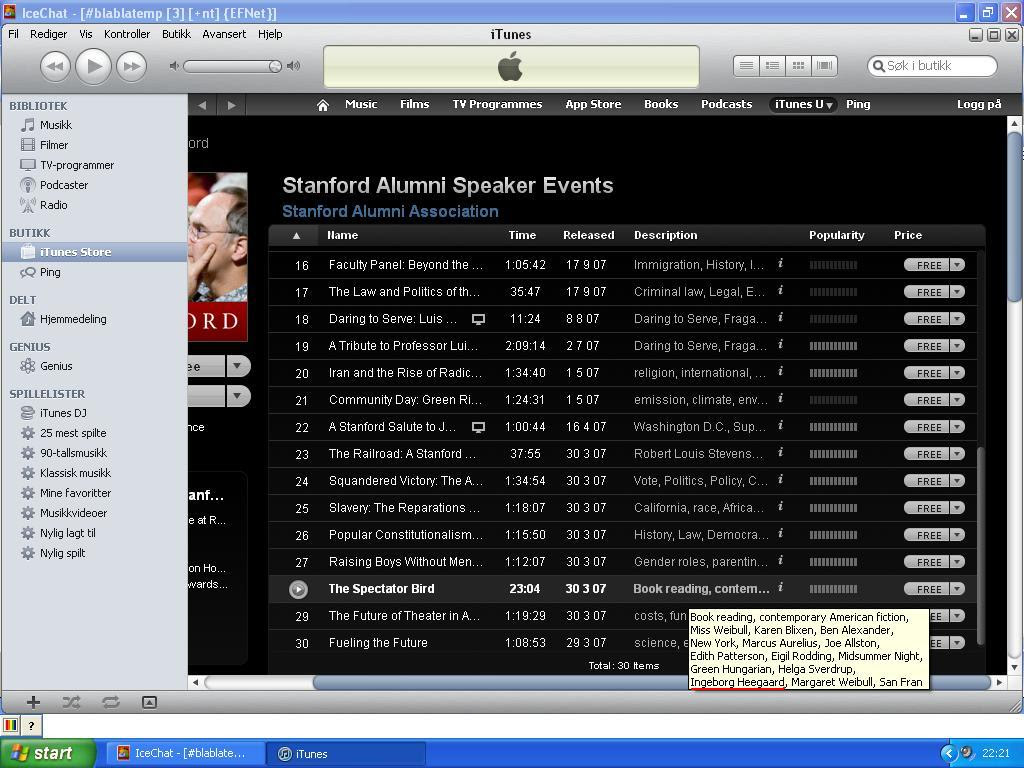1024x768 pixels.
Task: Click the high volume speaker icon
Action: [293, 66]
